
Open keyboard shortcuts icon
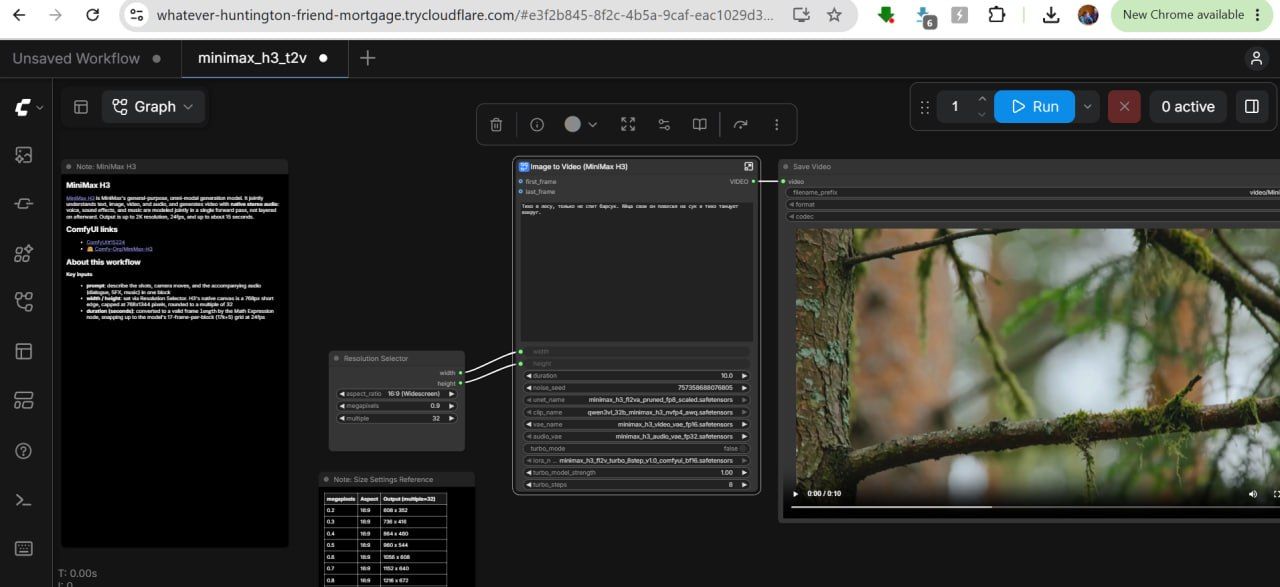point(23,548)
